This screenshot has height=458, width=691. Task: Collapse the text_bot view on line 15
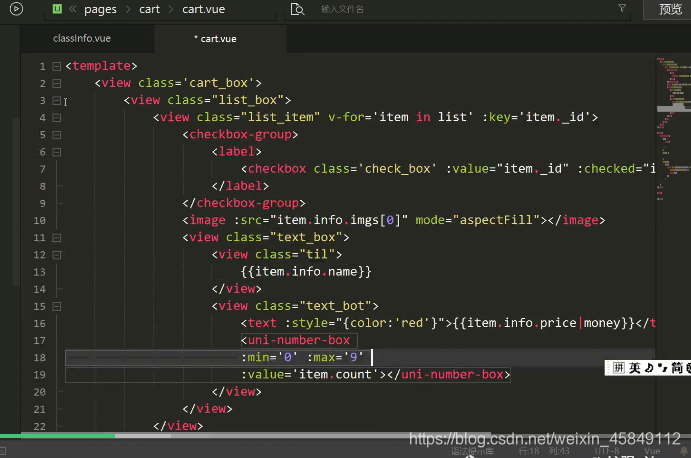tap(56, 306)
